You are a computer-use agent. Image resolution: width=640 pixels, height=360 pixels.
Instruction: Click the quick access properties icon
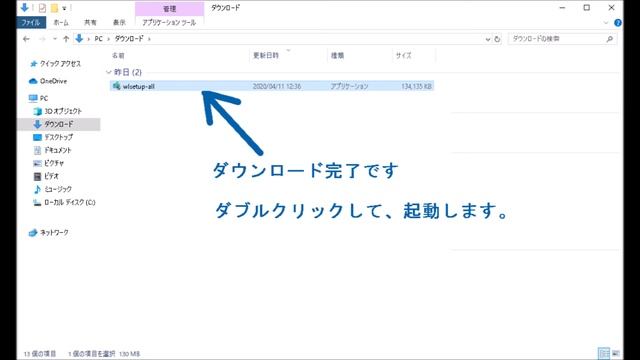tap(42, 8)
